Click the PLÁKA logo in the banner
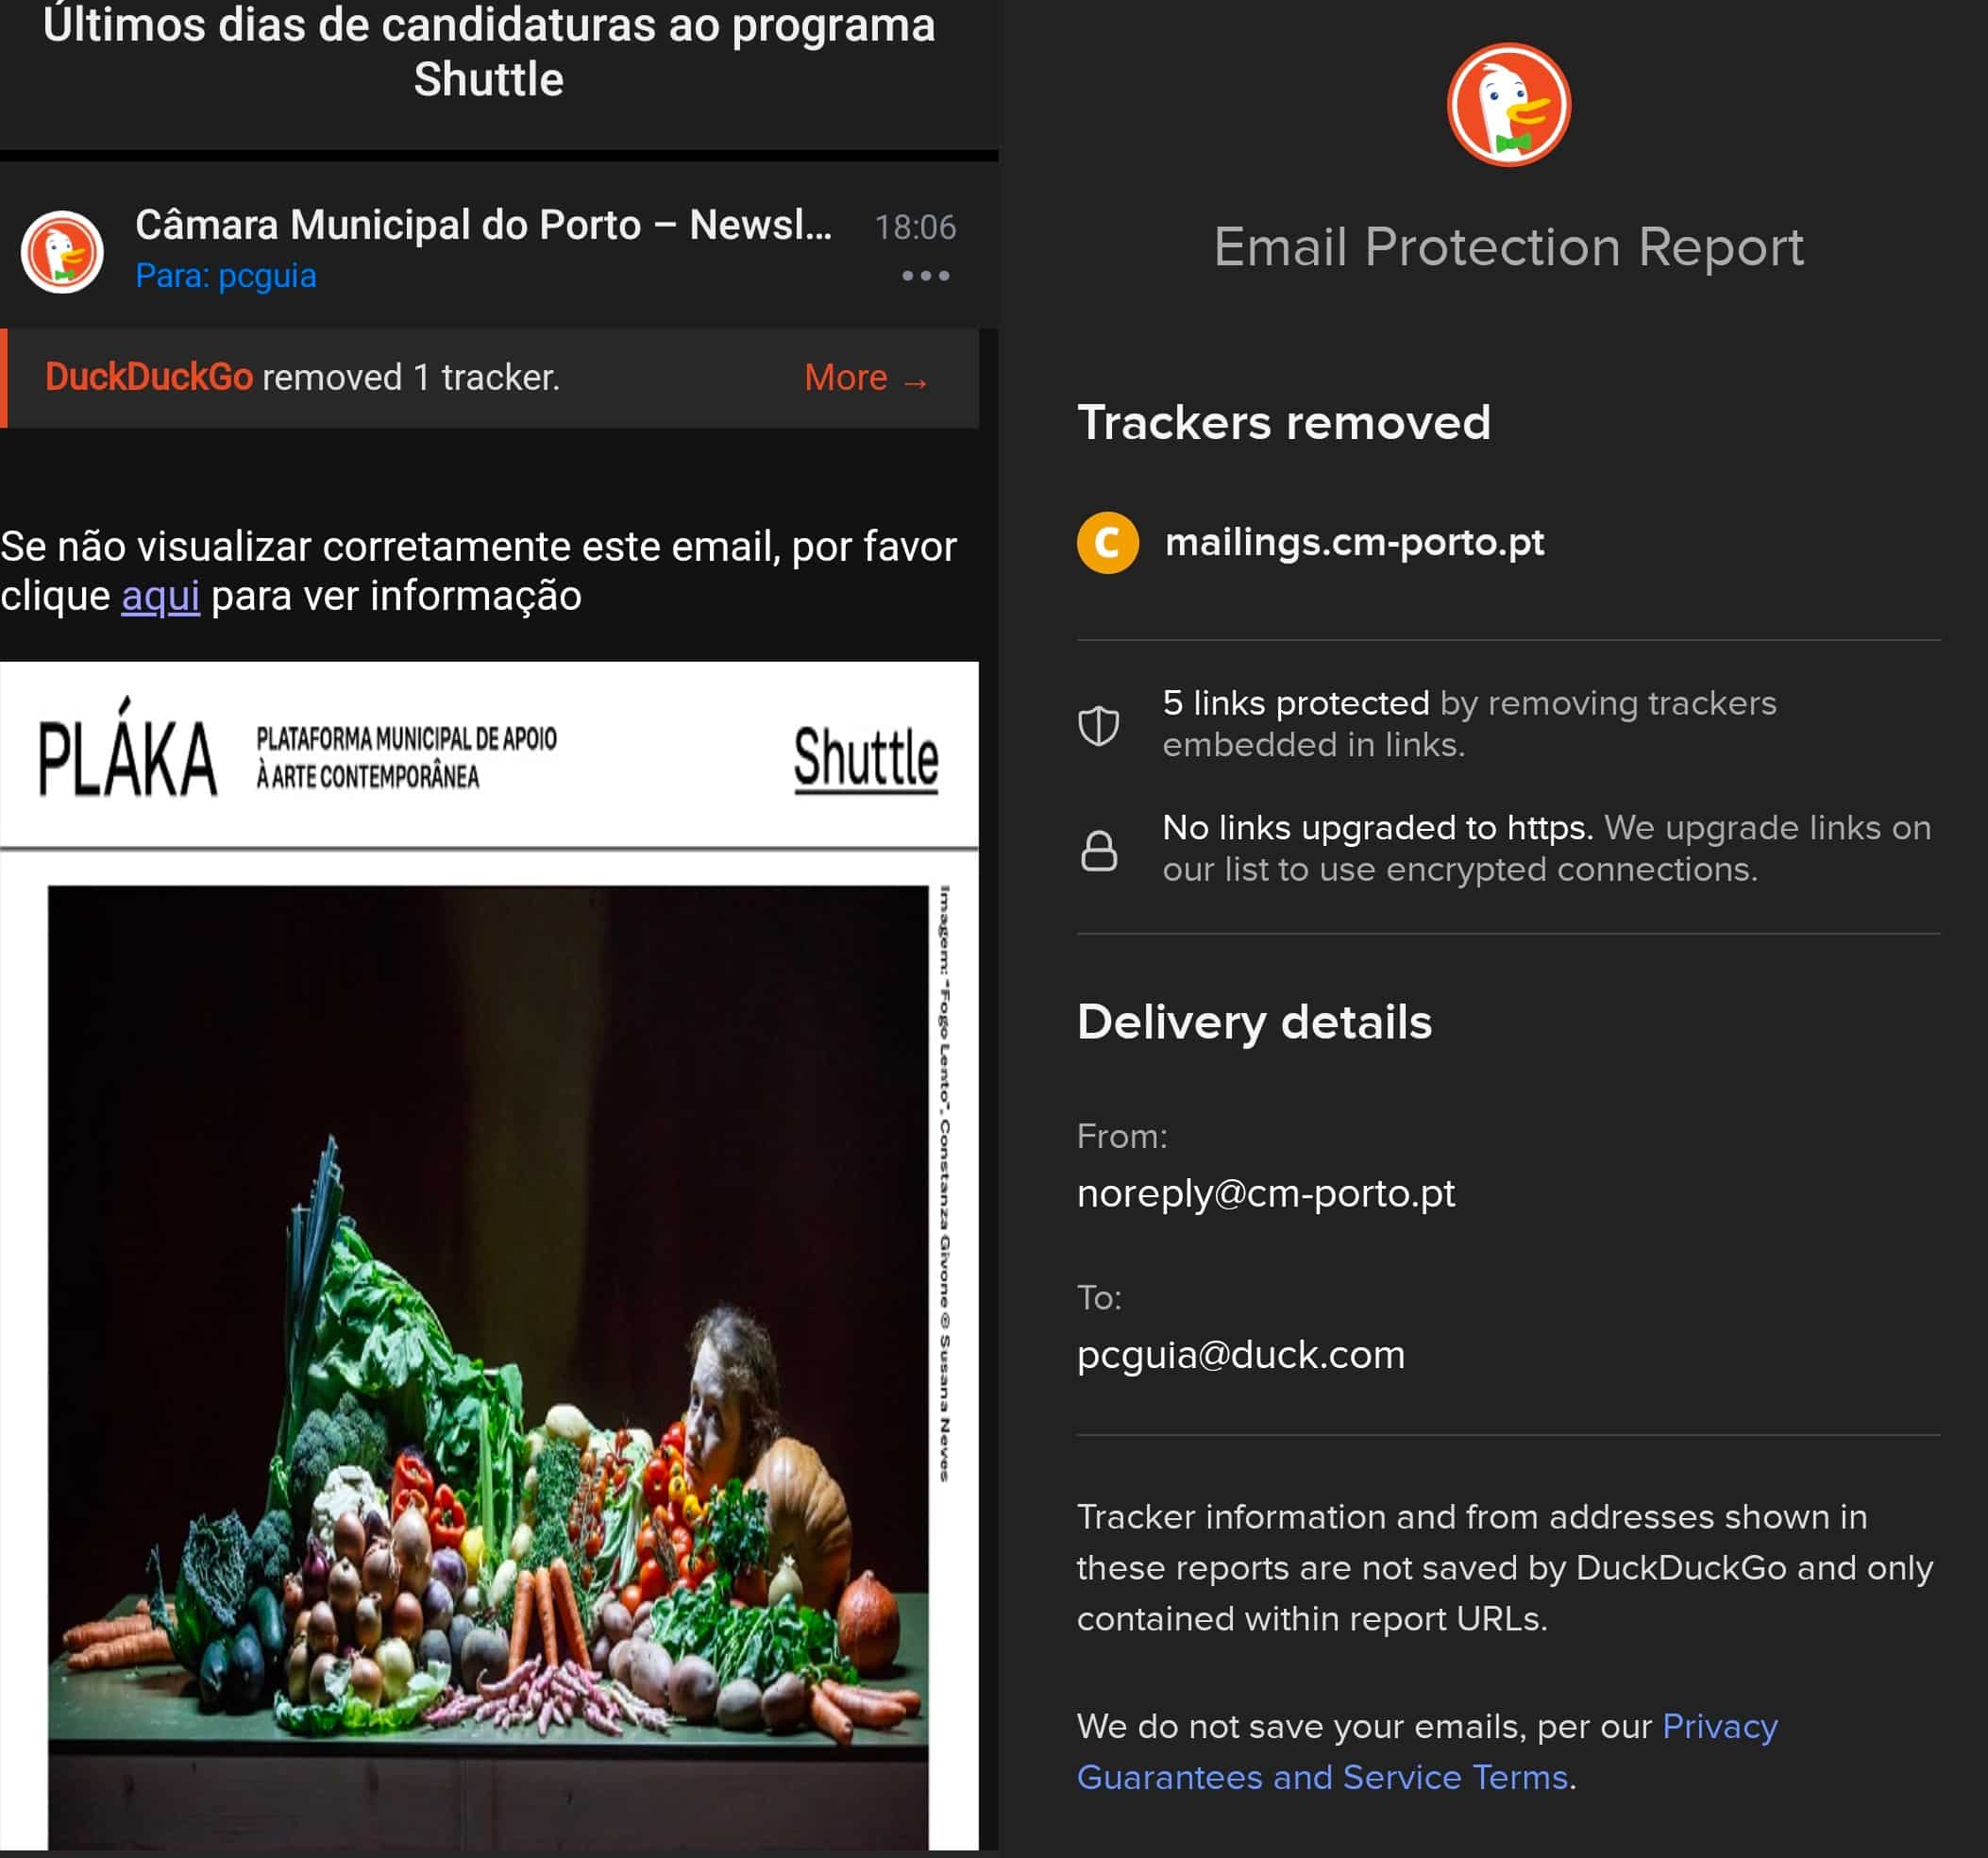The width and height of the screenshot is (1988, 1858). pos(127,750)
